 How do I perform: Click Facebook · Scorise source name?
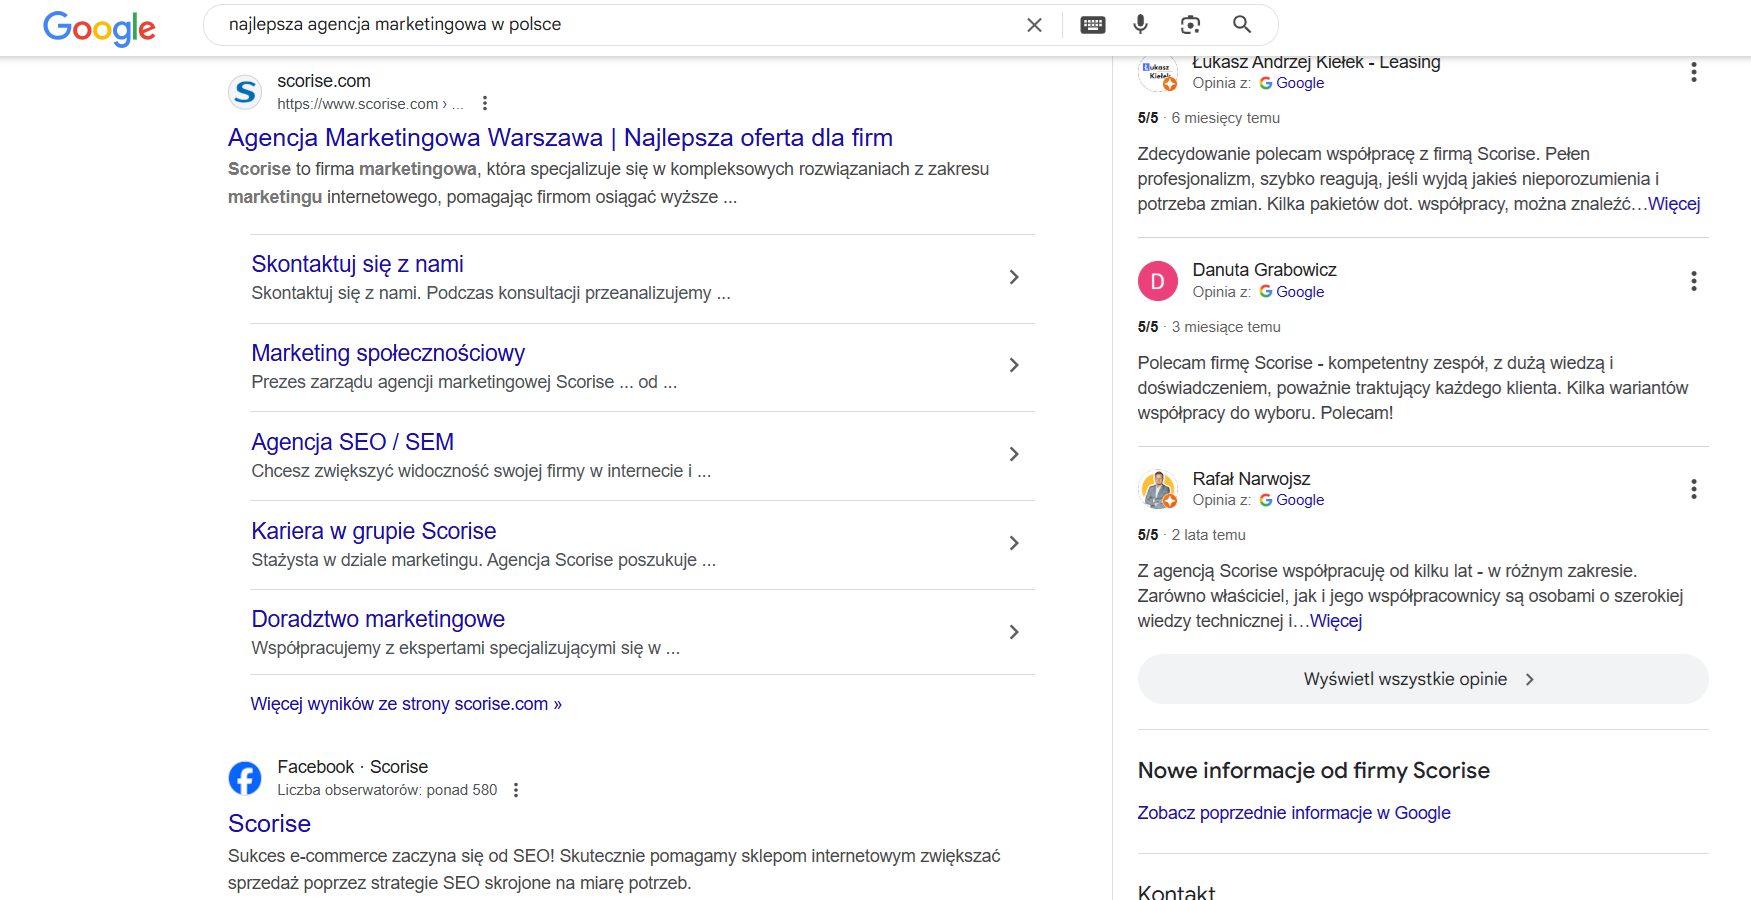[x=353, y=767]
